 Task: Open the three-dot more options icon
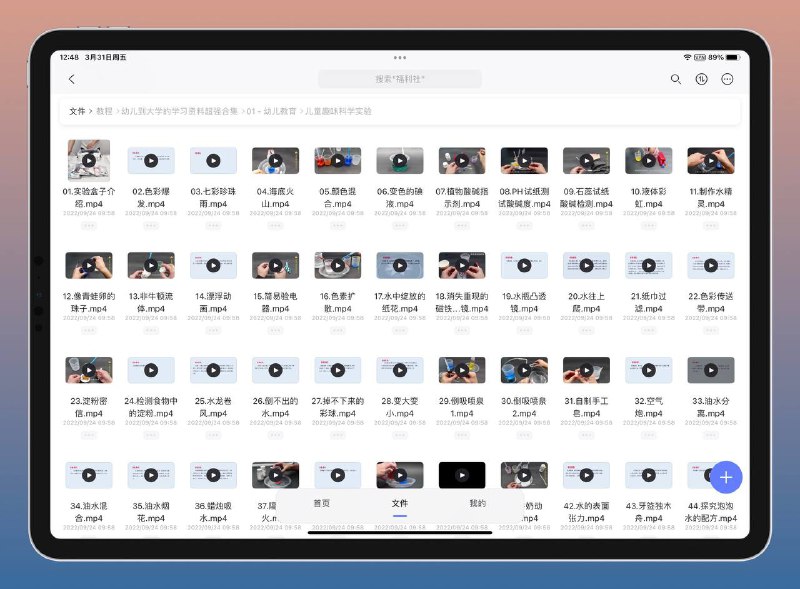[x=728, y=79]
